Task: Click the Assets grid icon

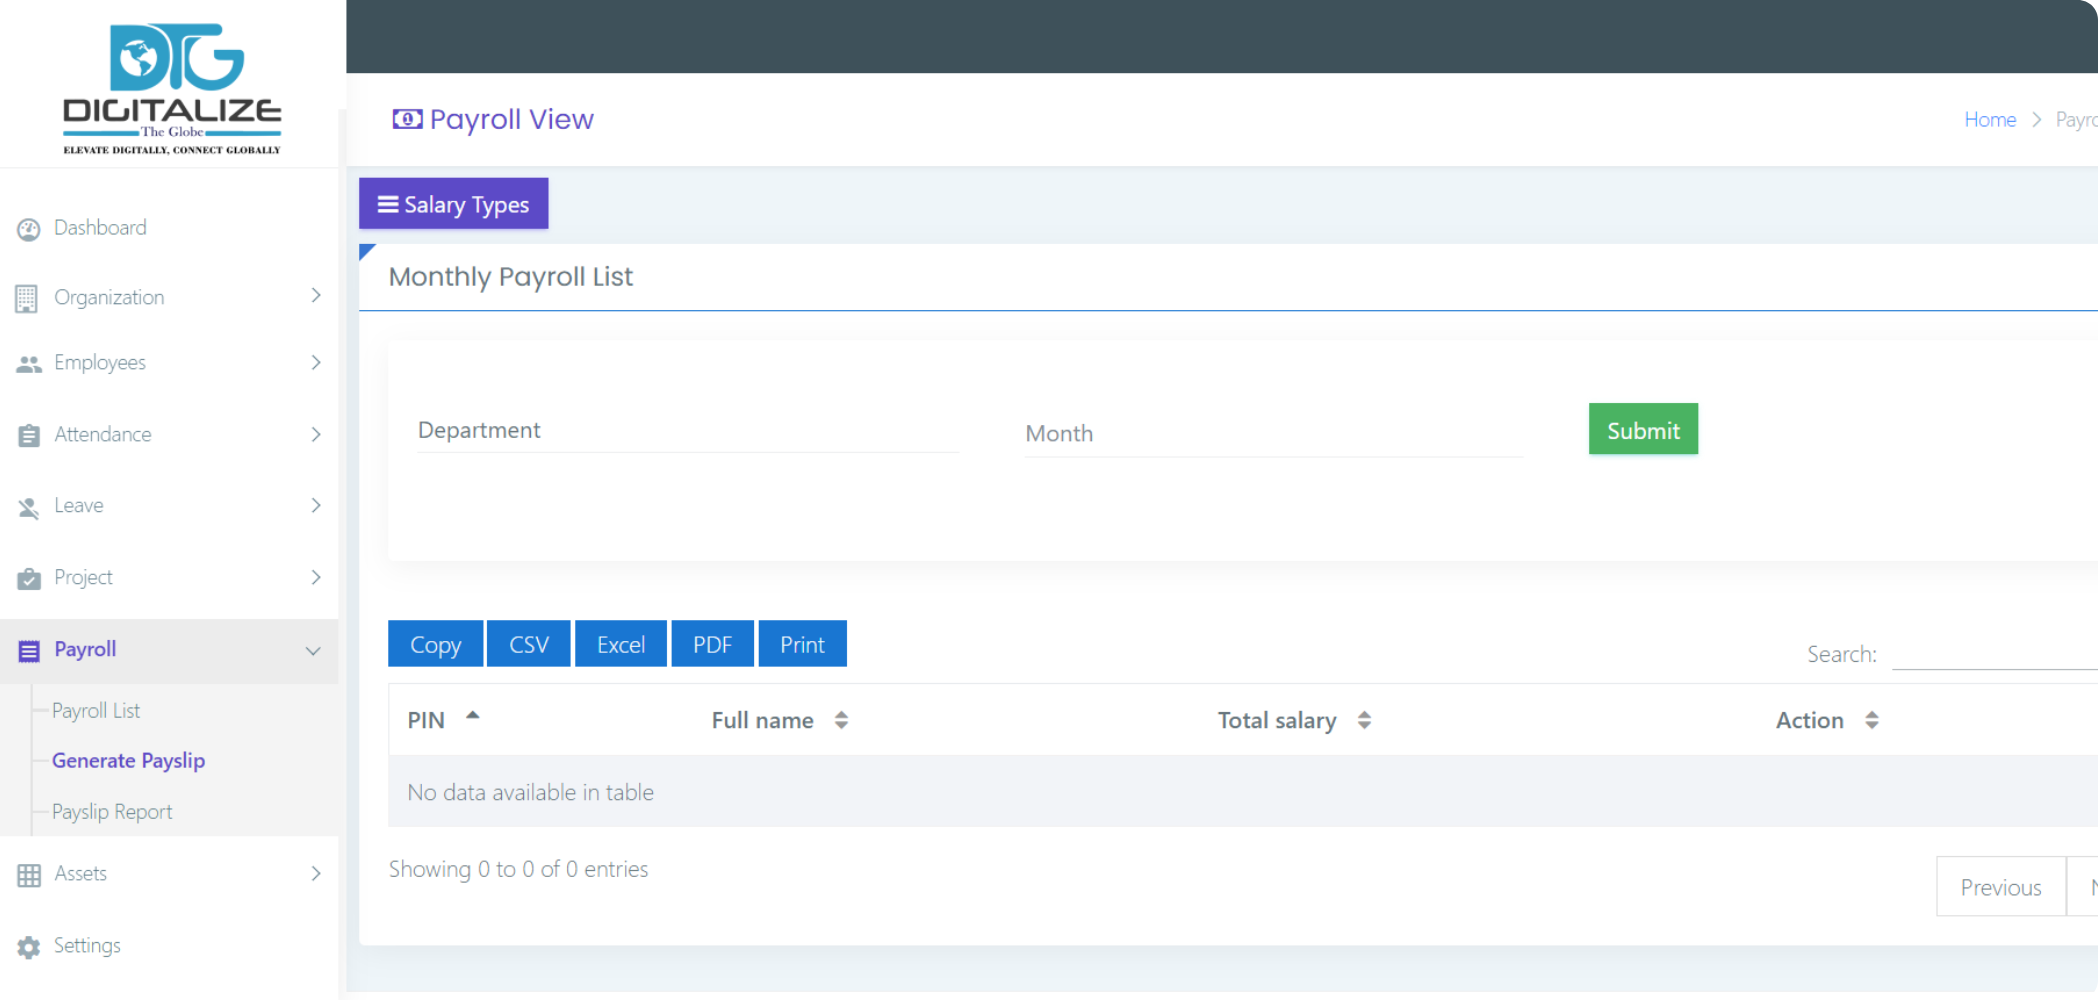Action: (x=29, y=875)
